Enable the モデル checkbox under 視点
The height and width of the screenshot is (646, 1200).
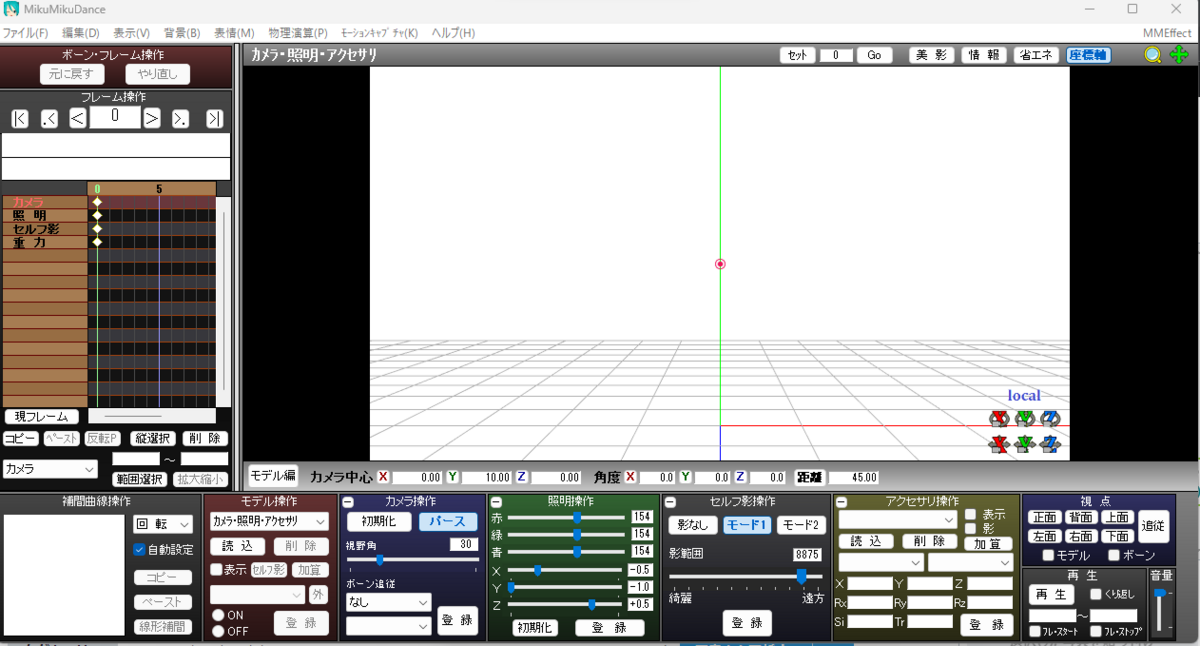click(x=1048, y=555)
